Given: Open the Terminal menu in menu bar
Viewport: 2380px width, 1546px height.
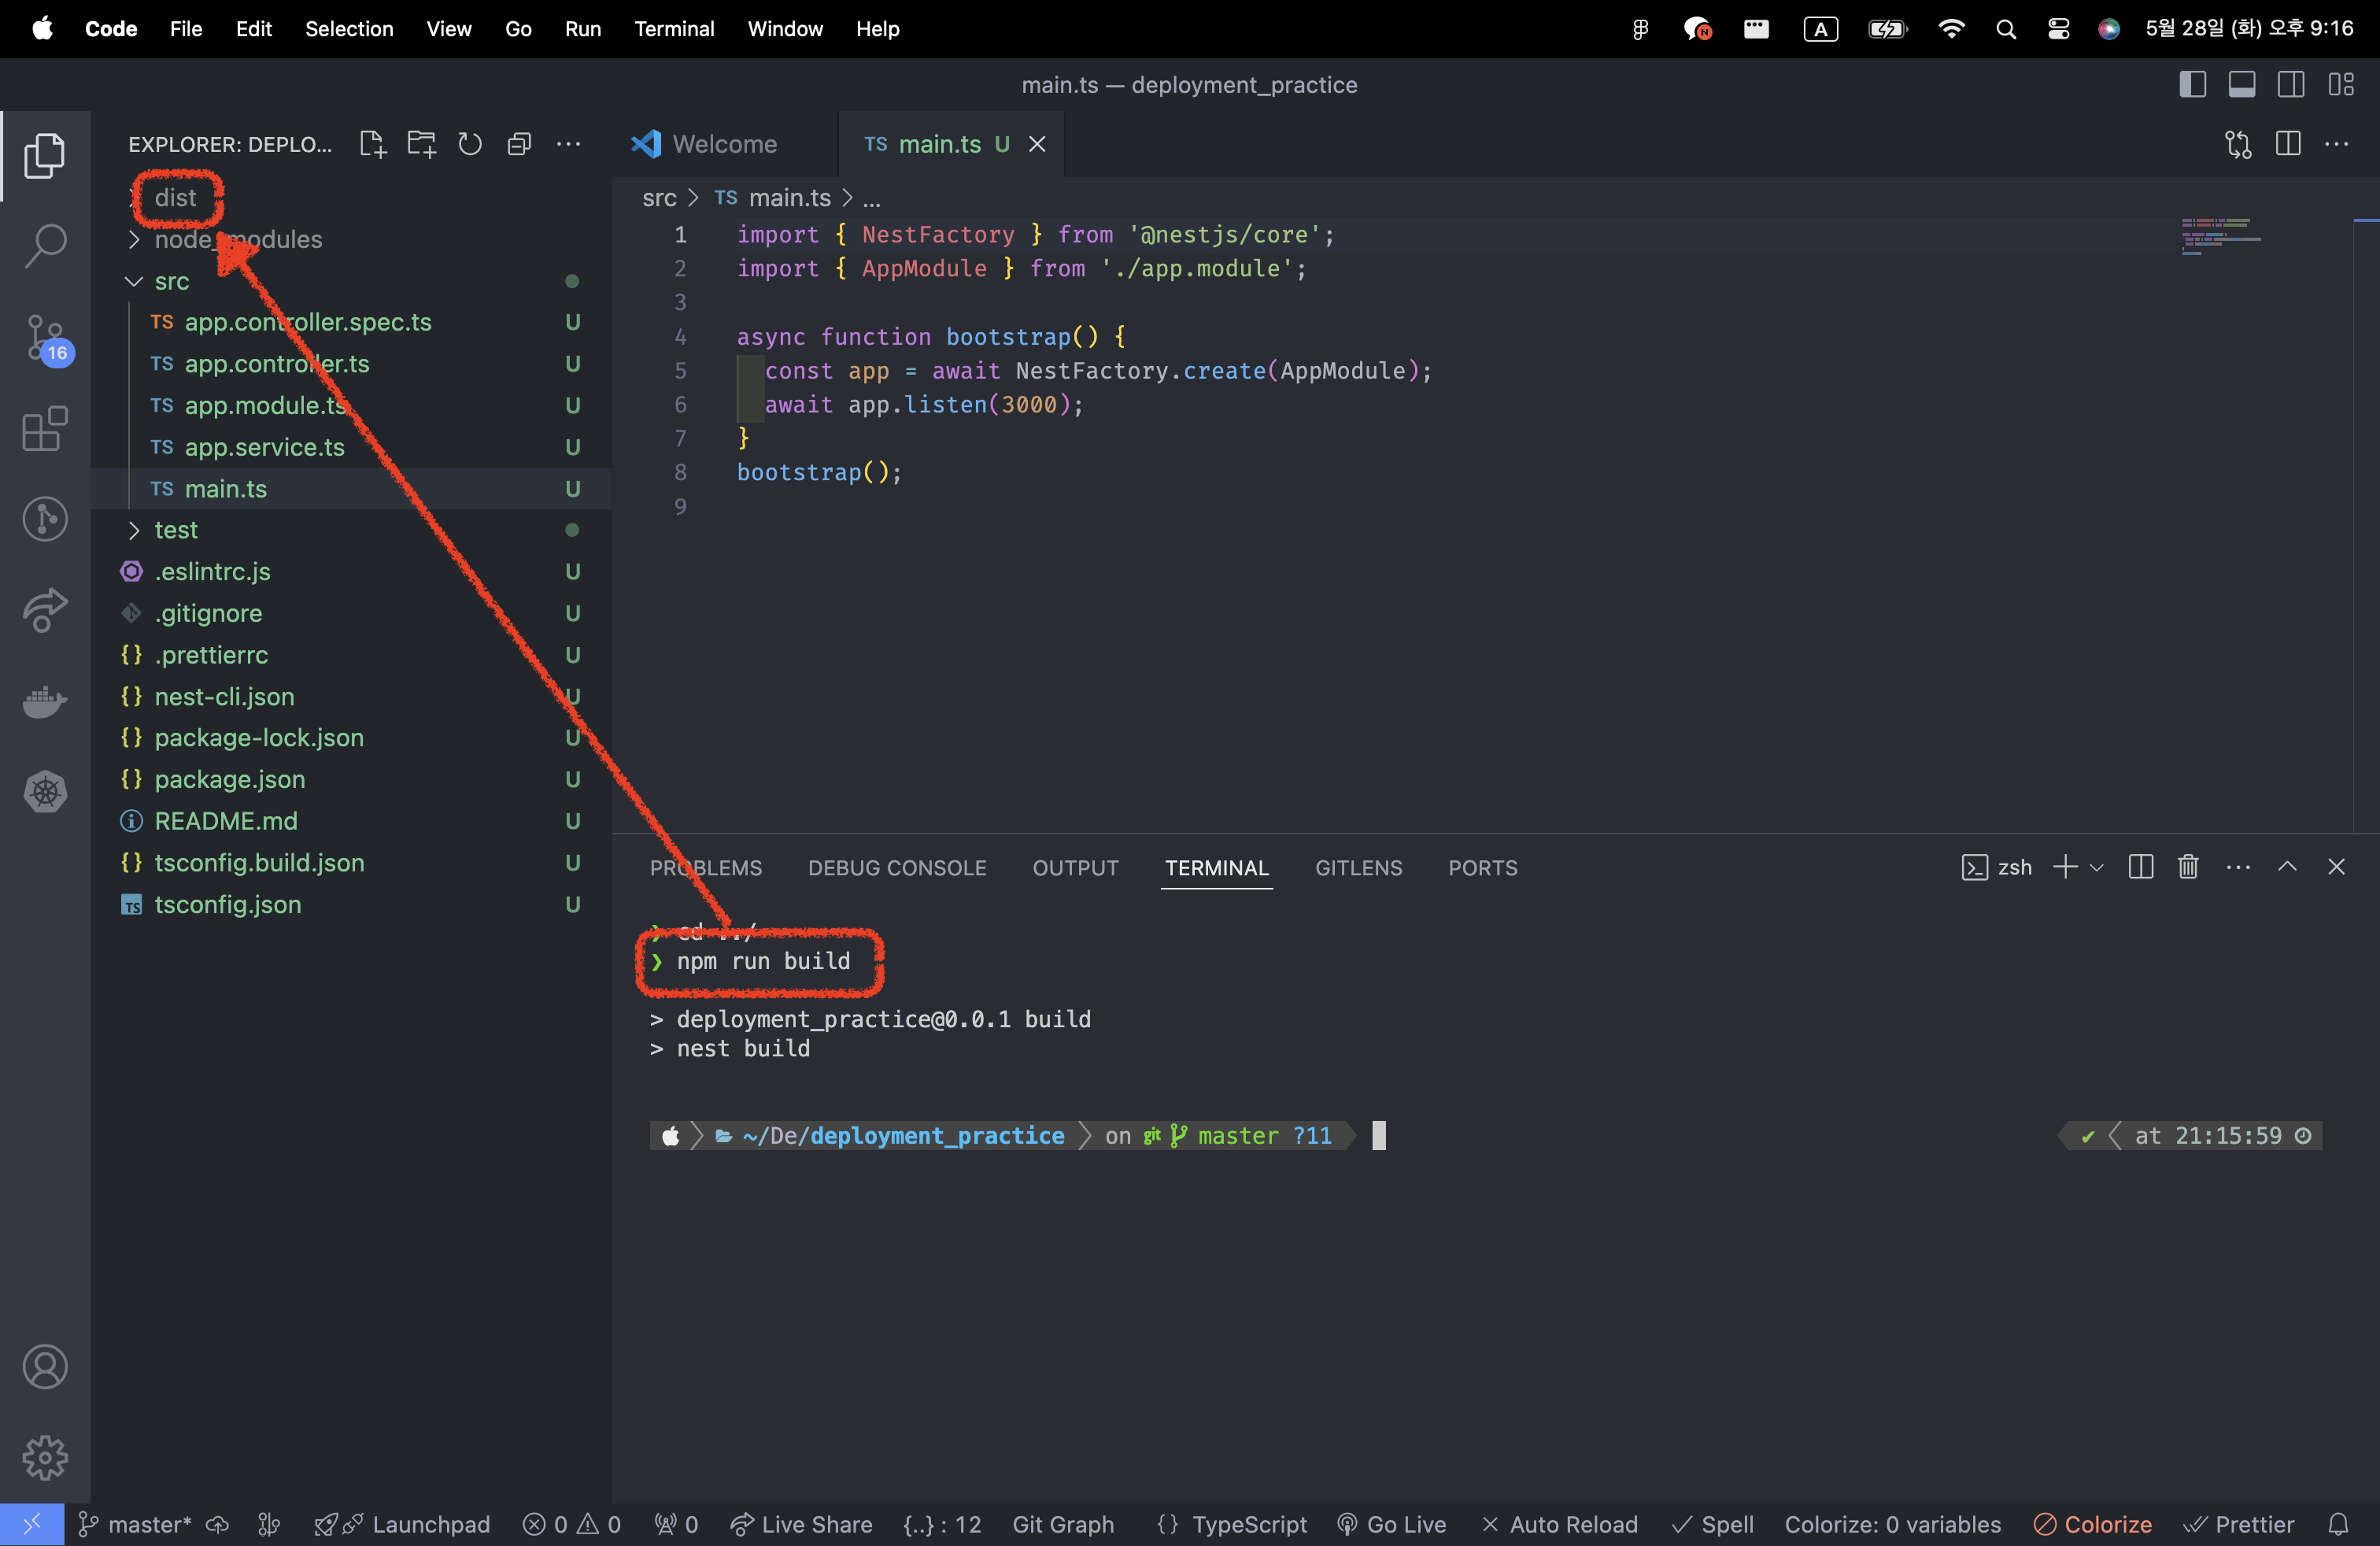Looking at the screenshot, I should [x=674, y=29].
